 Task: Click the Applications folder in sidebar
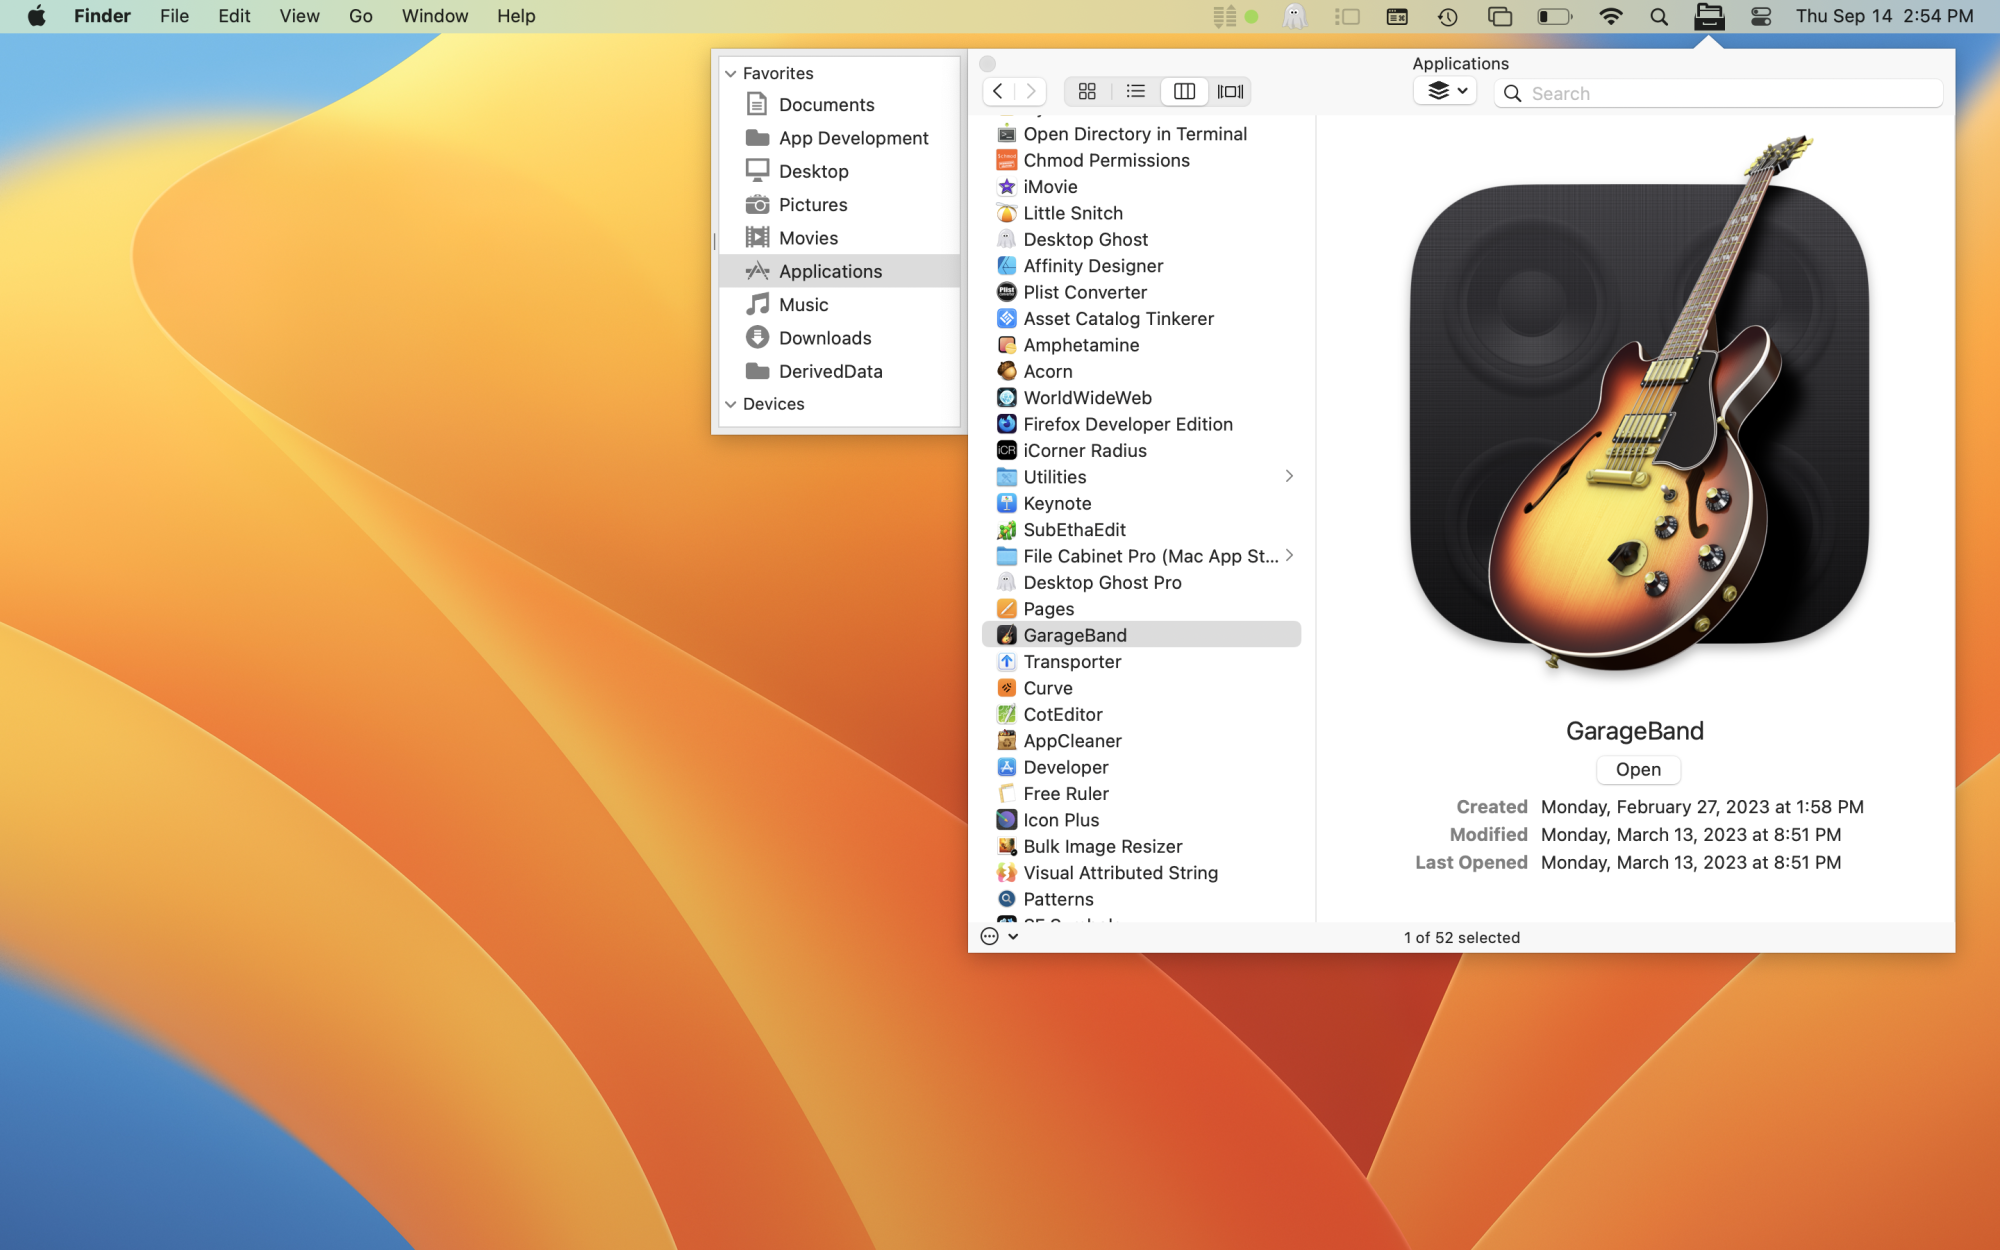pyautogui.click(x=831, y=271)
